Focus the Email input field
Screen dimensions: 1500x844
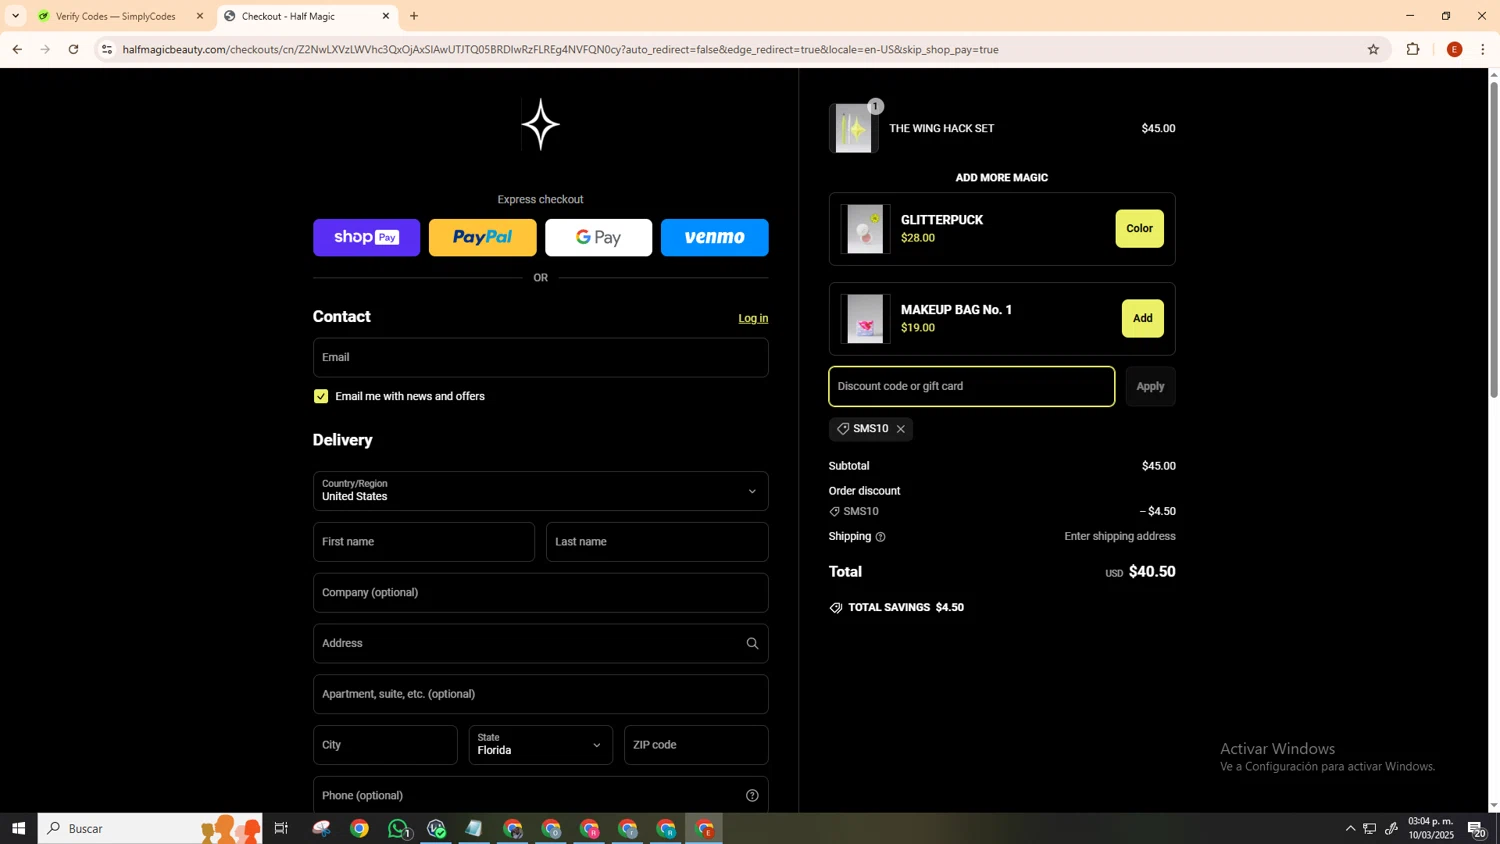(540, 357)
